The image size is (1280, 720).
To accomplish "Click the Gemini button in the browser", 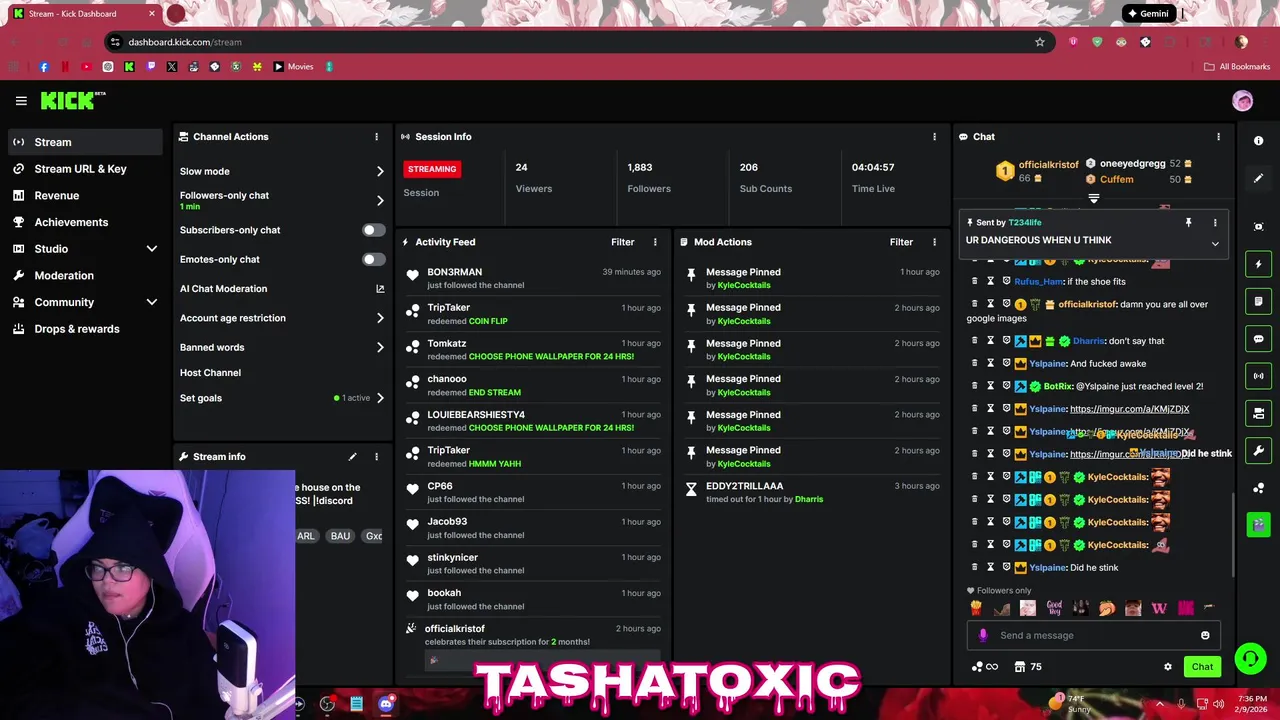I will tap(1148, 14).
